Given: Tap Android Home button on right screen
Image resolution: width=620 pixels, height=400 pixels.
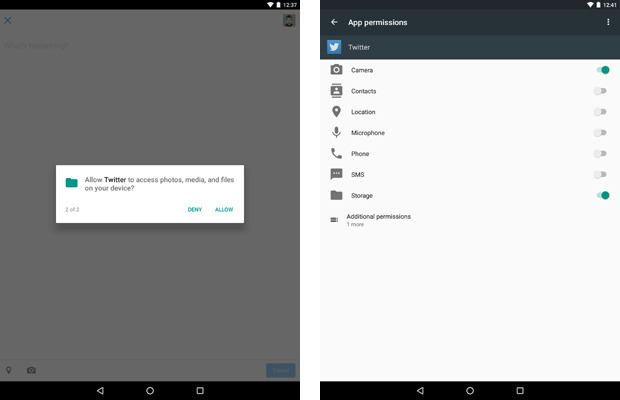Looking at the screenshot, I should coord(470,391).
